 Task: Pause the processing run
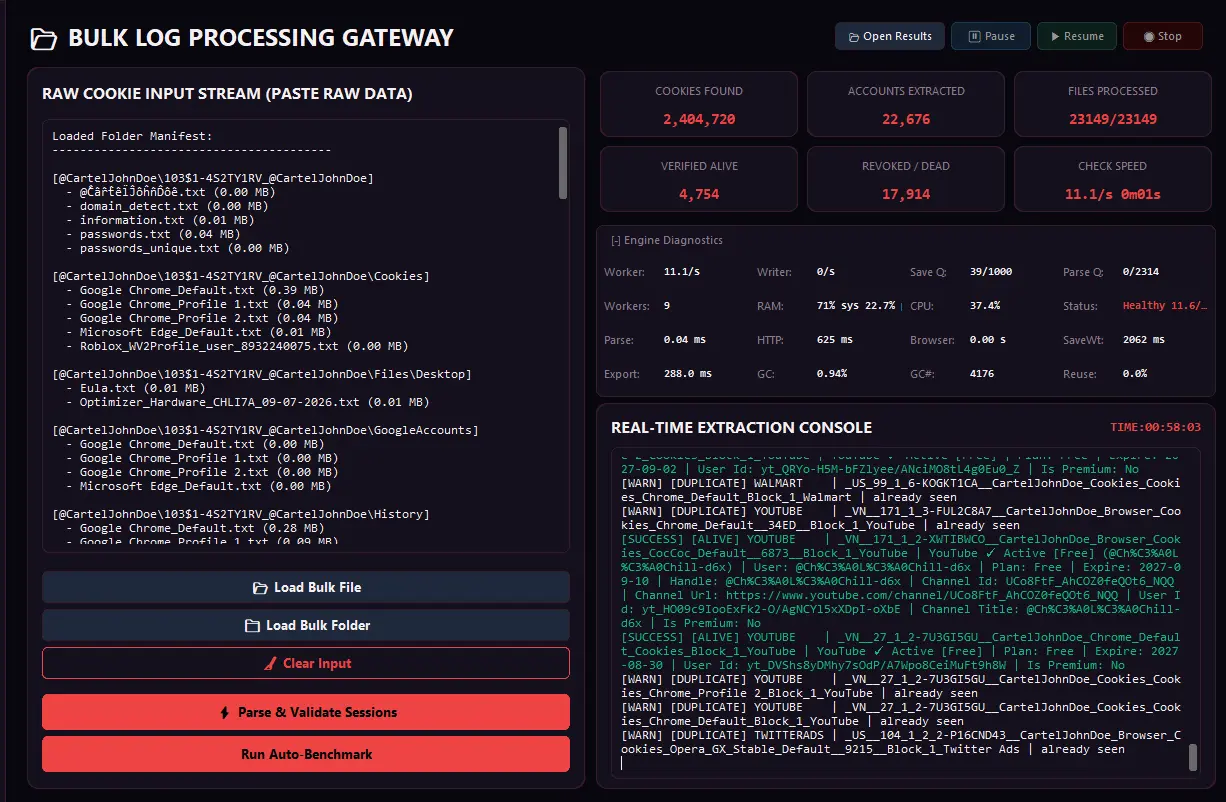click(x=990, y=36)
